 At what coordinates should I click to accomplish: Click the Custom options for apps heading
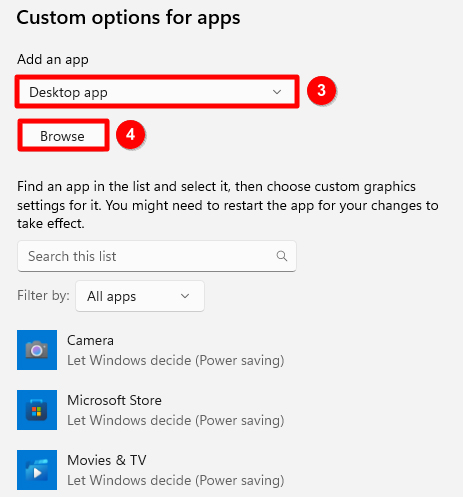tap(128, 18)
